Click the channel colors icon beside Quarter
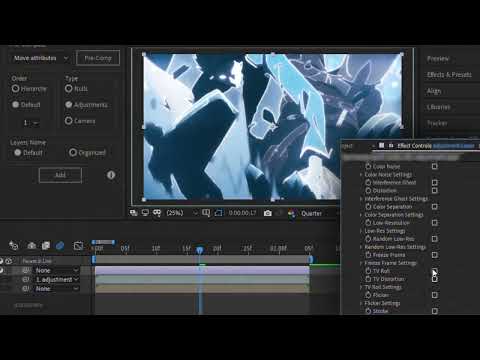 (x=292, y=213)
